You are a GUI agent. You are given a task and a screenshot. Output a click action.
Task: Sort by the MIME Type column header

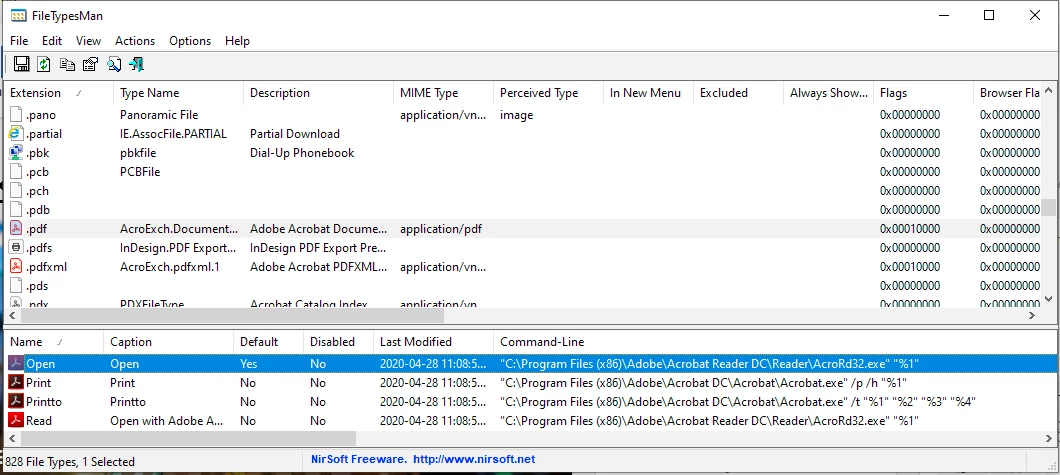tap(443, 93)
